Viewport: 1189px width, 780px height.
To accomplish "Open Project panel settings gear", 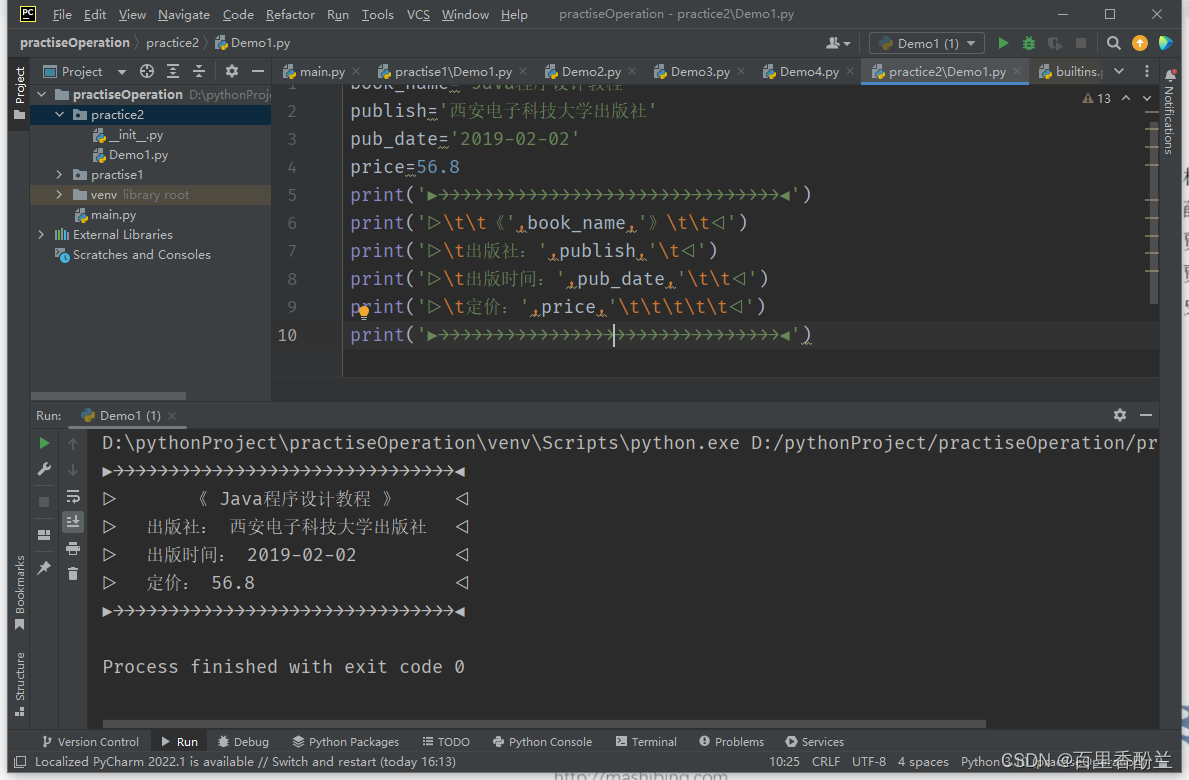I will click(x=232, y=71).
